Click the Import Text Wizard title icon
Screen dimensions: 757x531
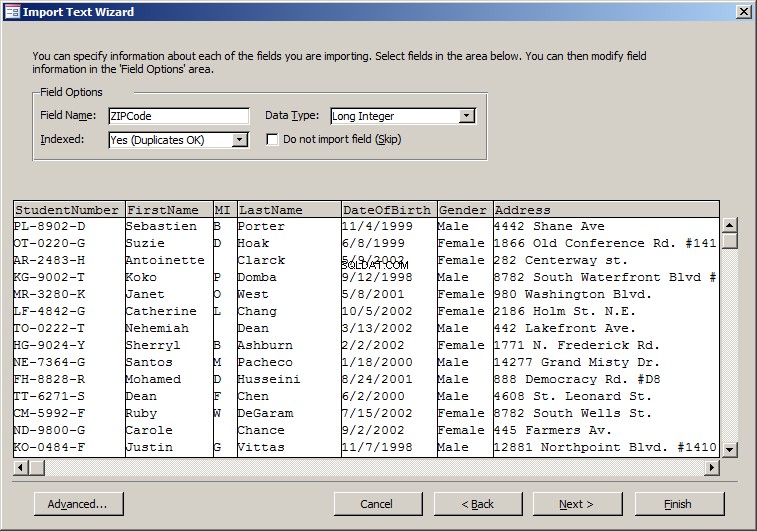tap(12, 12)
